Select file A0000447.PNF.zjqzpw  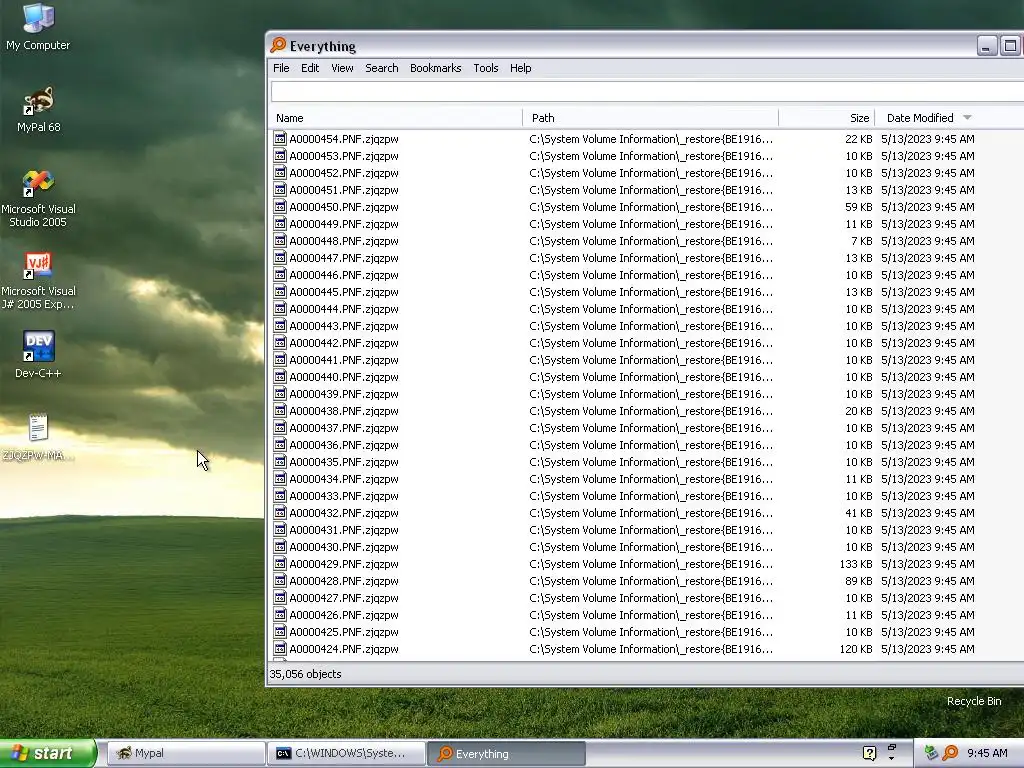[344, 257]
